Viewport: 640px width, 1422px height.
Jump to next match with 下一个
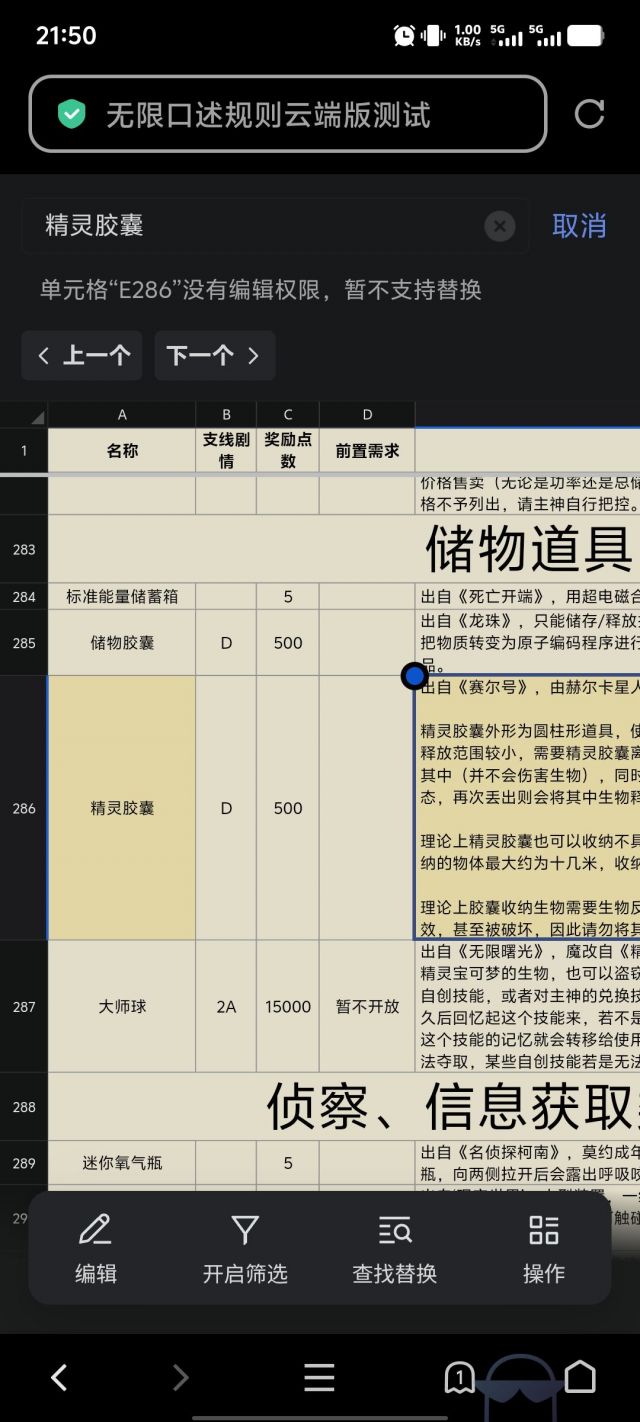coord(215,356)
